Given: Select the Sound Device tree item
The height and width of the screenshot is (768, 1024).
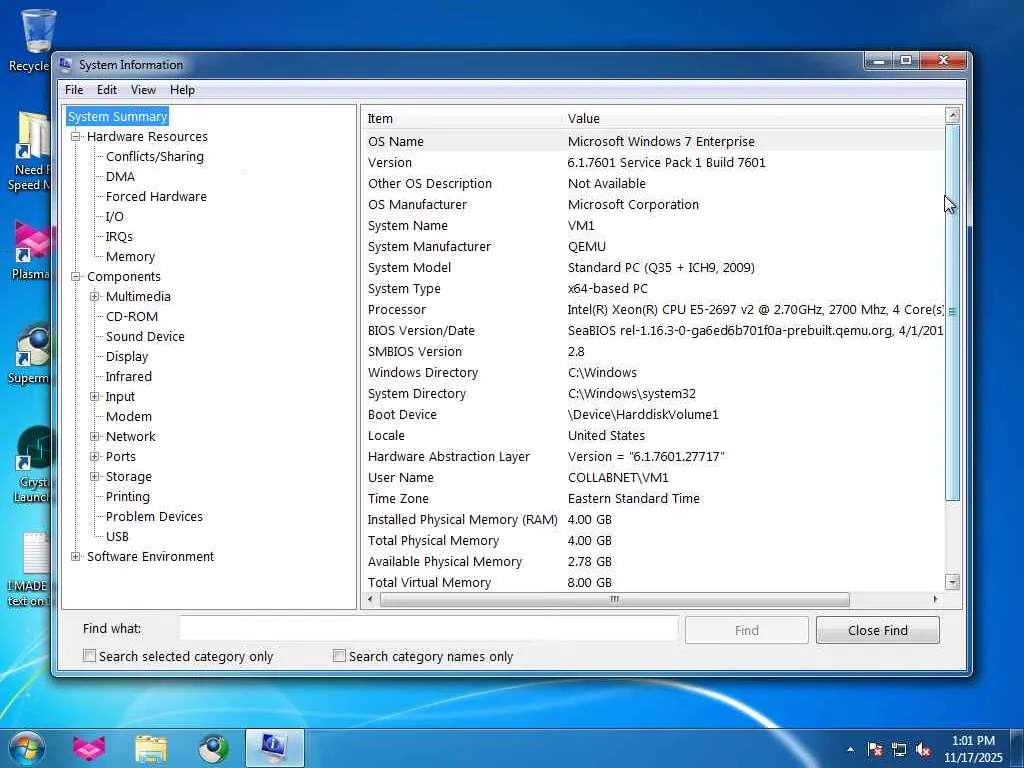Looking at the screenshot, I should pos(145,336).
